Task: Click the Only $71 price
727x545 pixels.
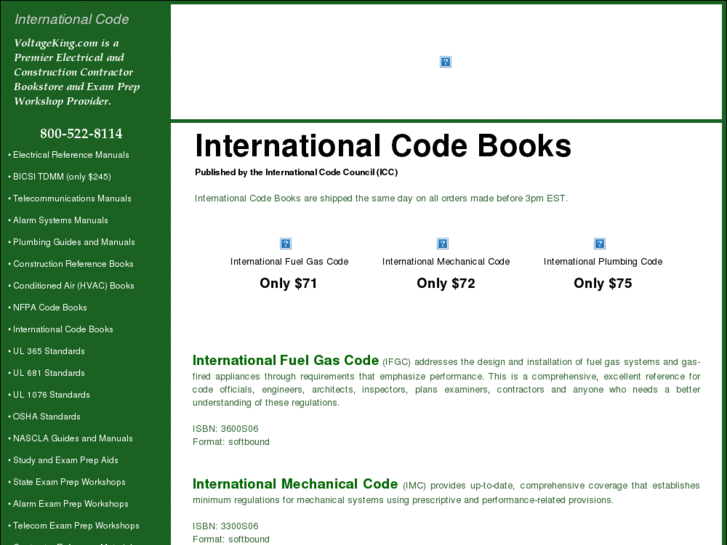Action: click(x=288, y=283)
